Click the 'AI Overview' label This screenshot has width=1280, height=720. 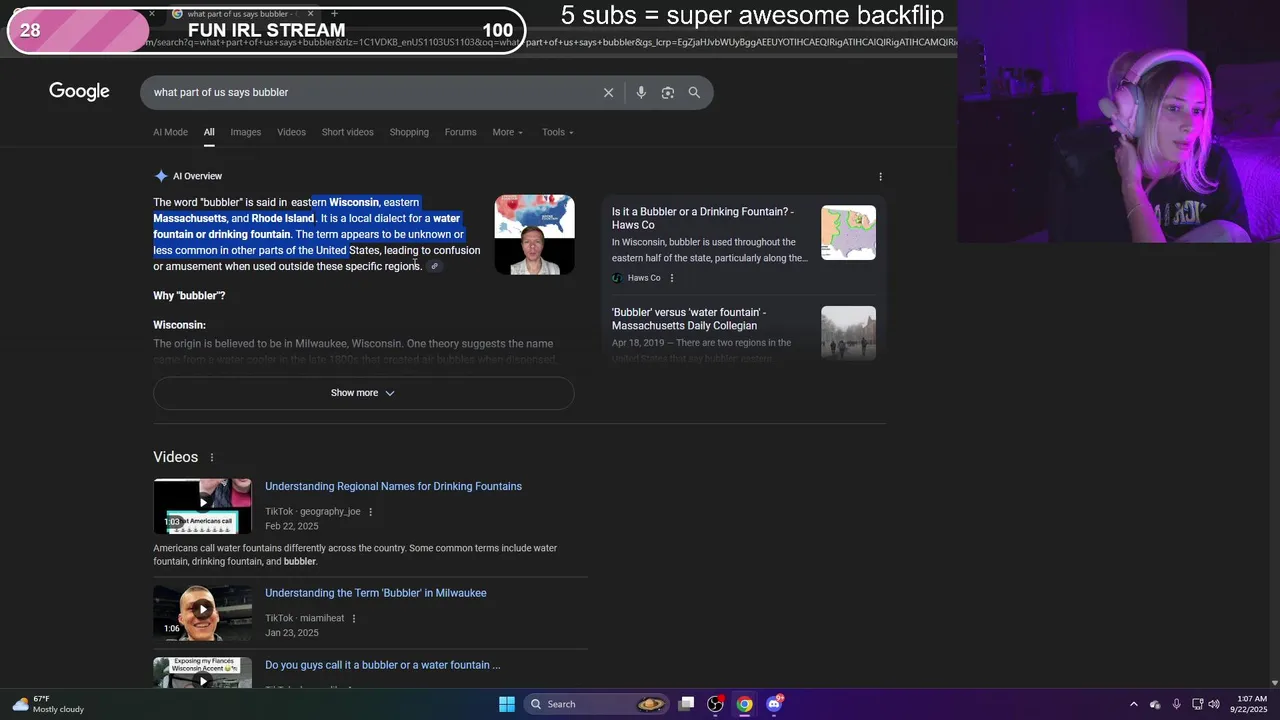197,176
